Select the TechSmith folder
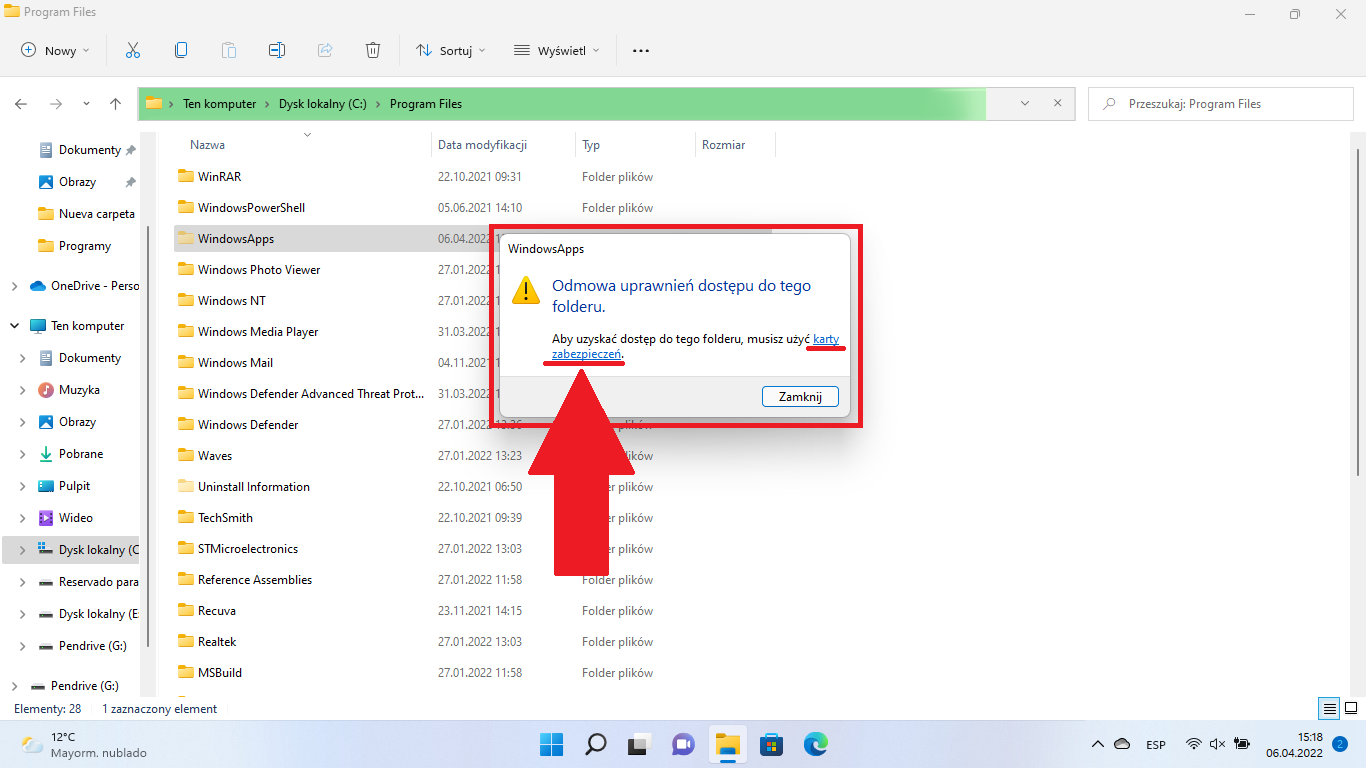The image size is (1366, 768). tap(225, 518)
